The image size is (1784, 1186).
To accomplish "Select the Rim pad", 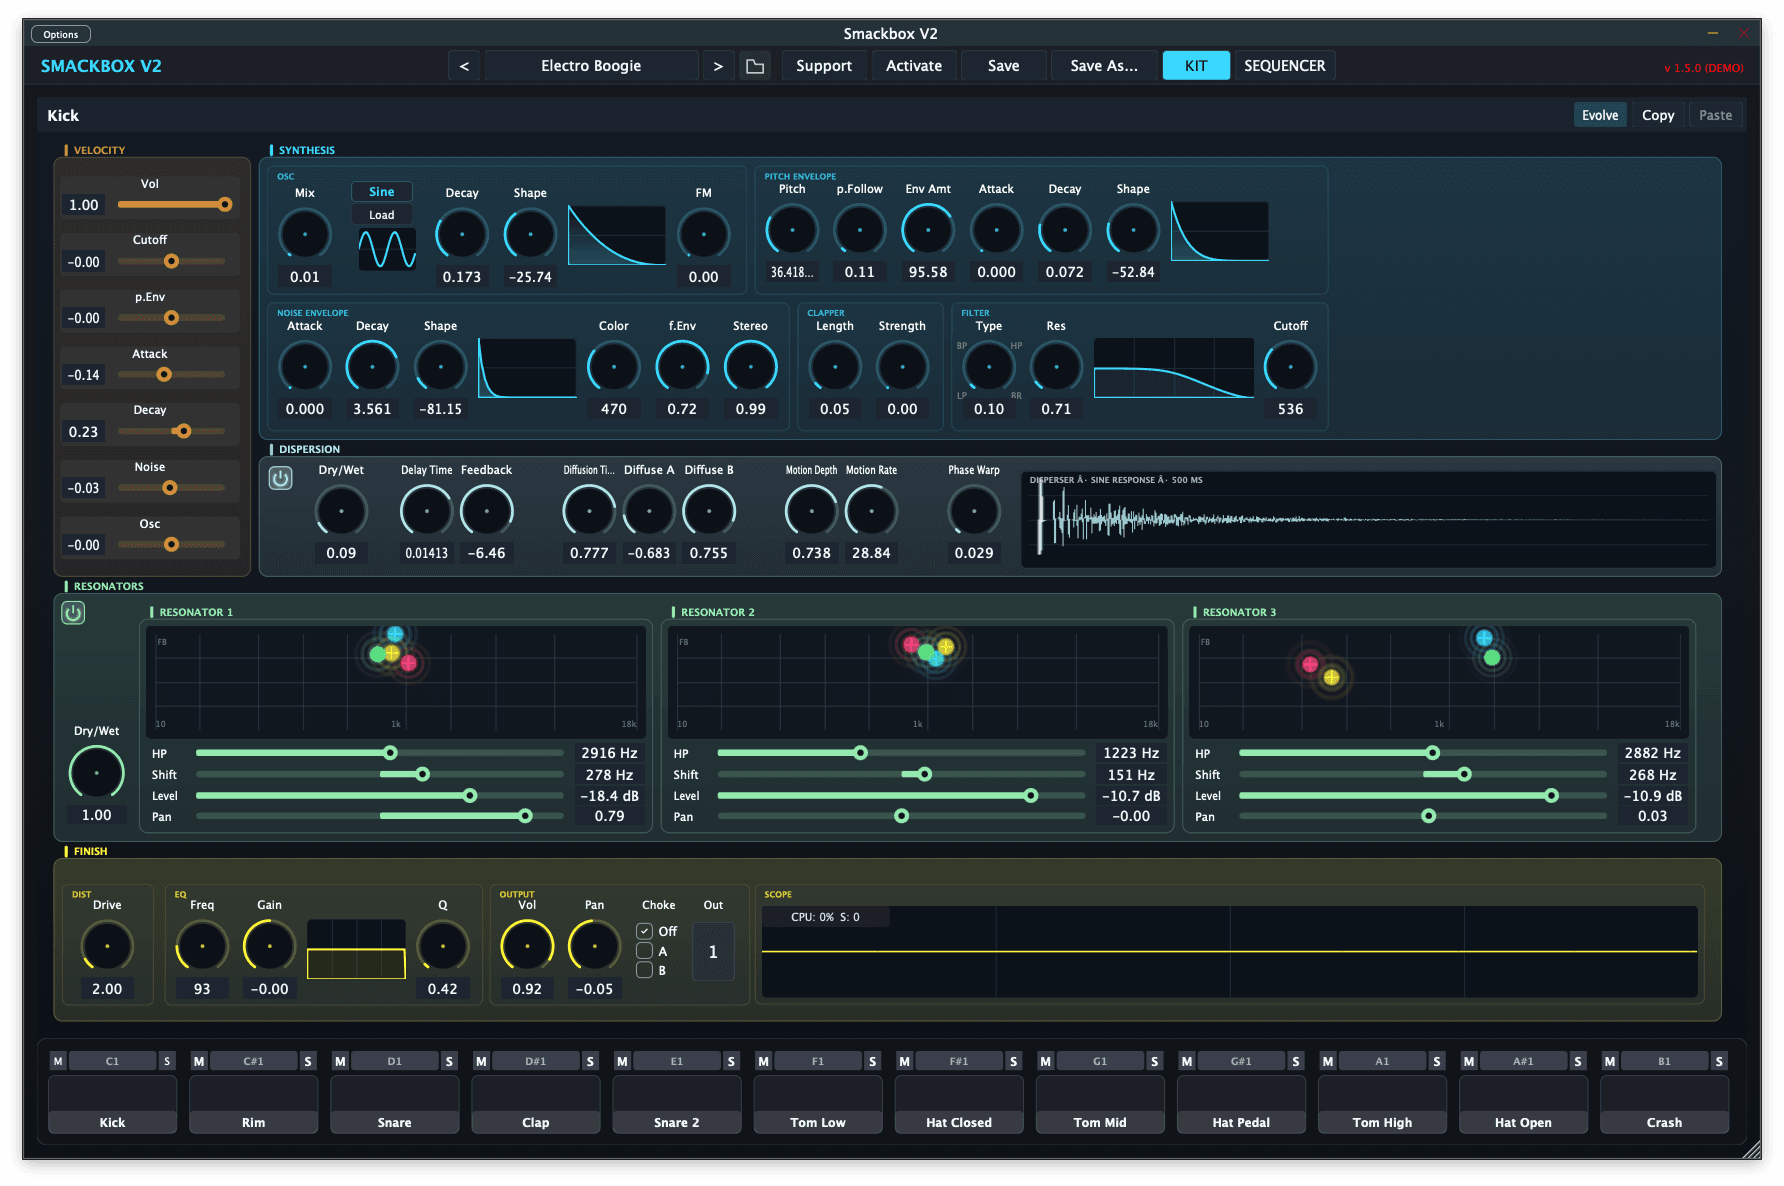I will (x=254, y=1105).
